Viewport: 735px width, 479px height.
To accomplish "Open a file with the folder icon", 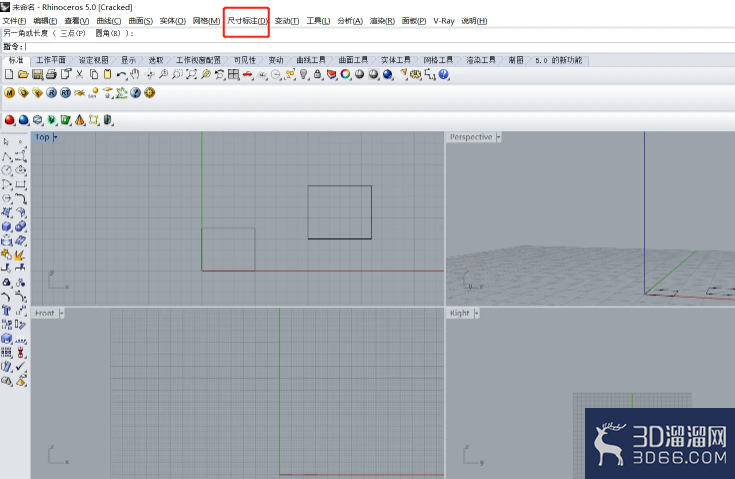I will click(23, 74).
